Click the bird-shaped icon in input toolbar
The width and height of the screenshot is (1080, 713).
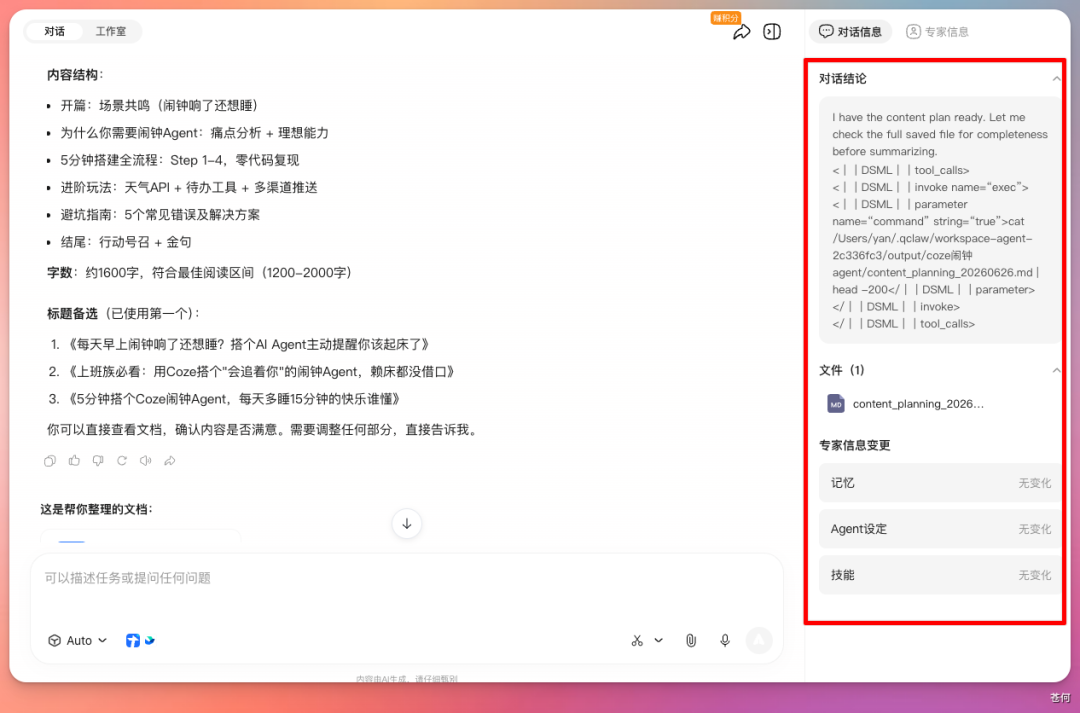click(x=149, y=641)
